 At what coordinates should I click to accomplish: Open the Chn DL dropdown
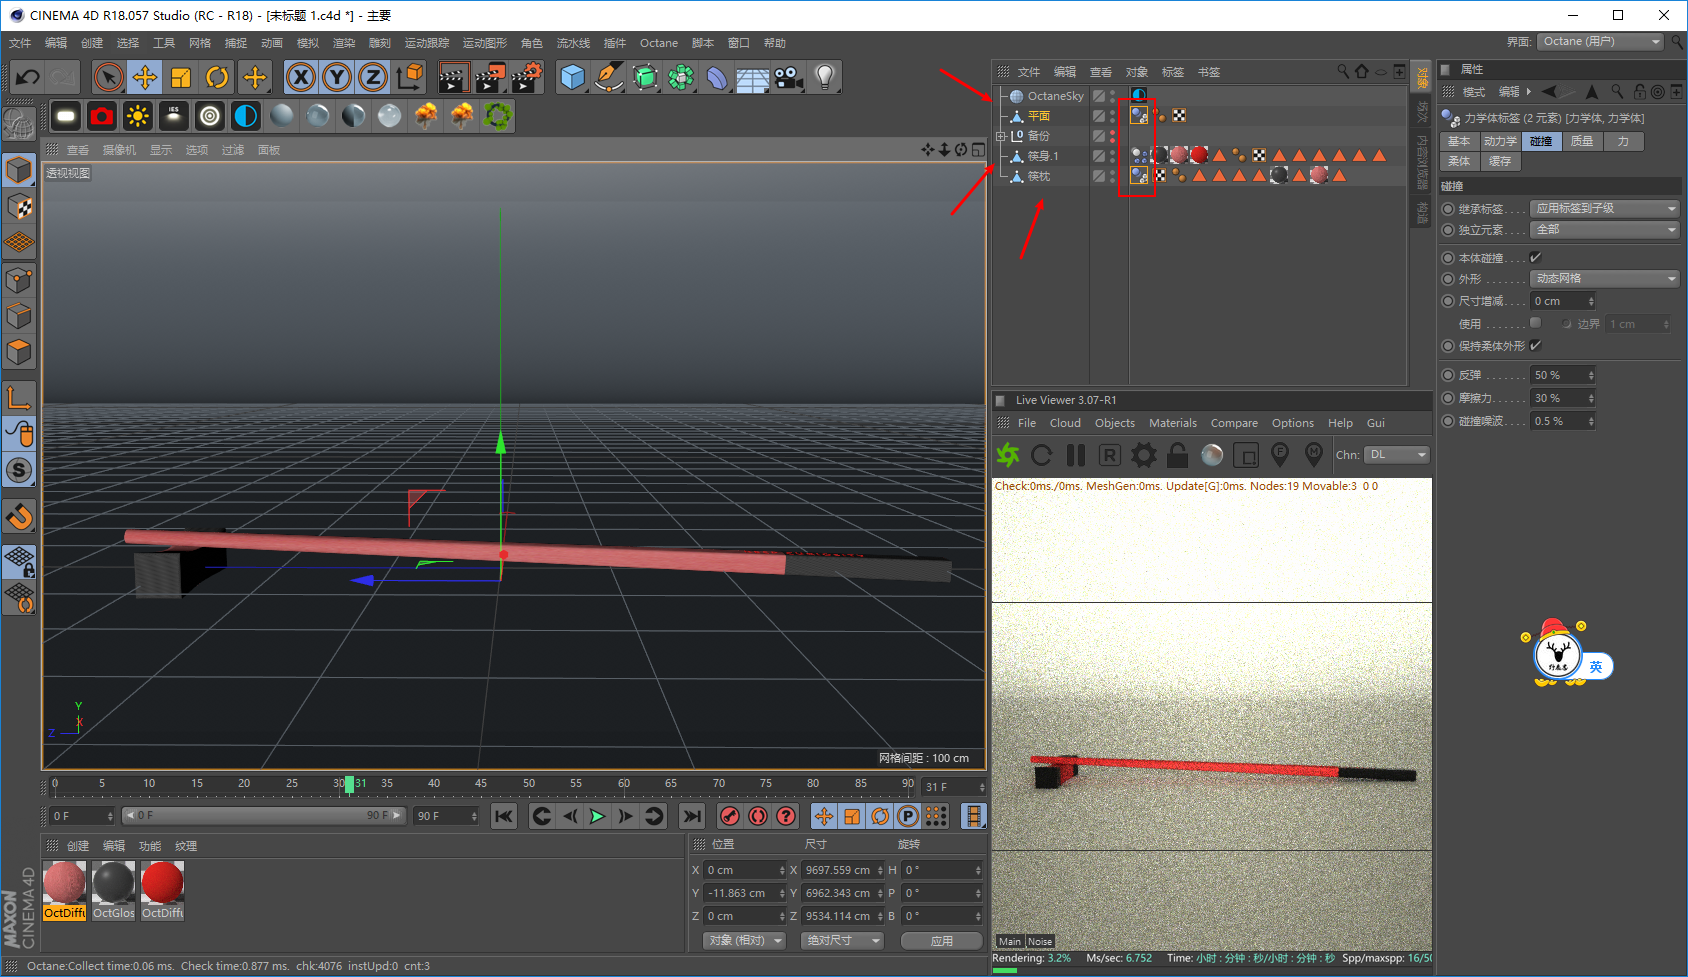(1398, 455)
